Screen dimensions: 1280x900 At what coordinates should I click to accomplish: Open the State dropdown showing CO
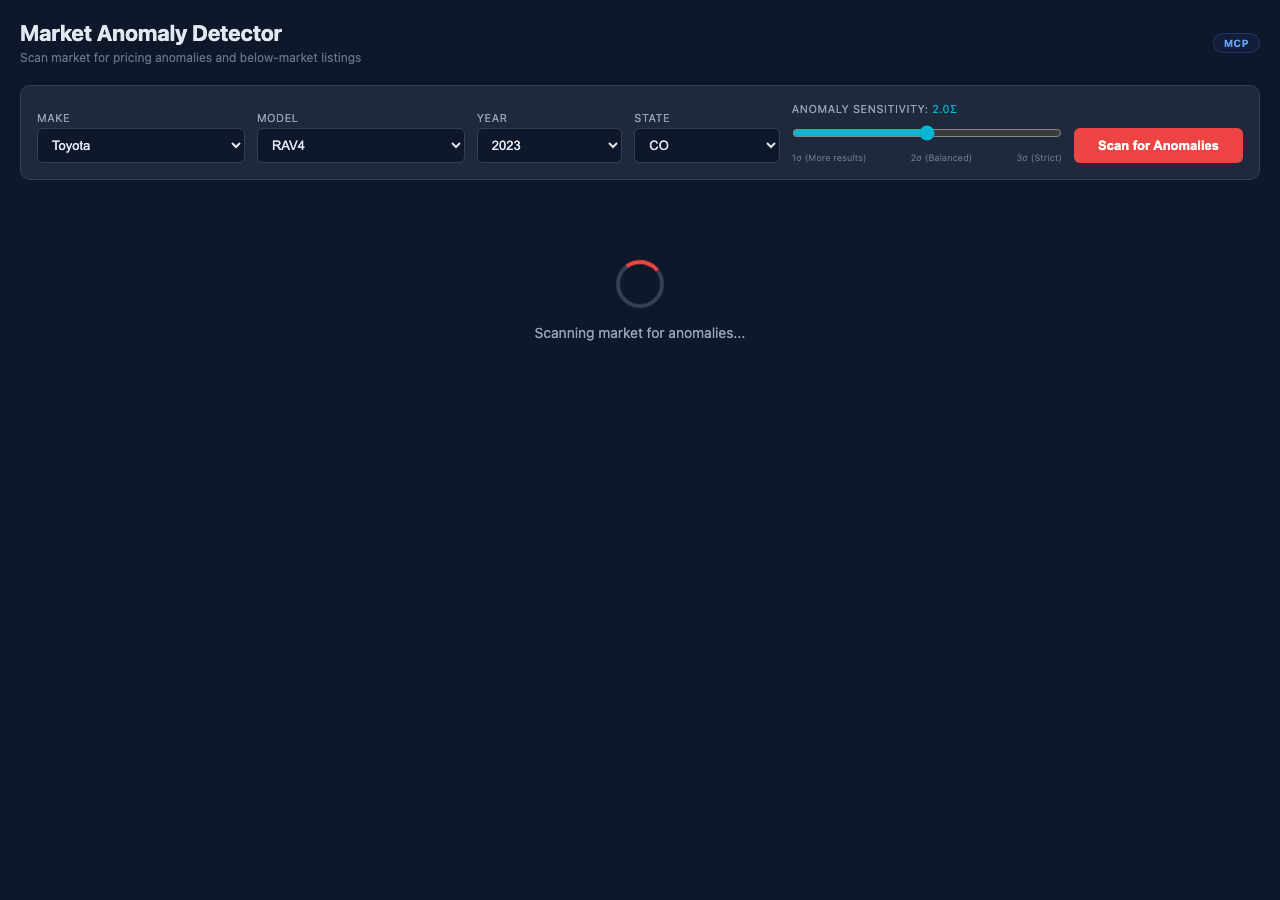[706, 145]
